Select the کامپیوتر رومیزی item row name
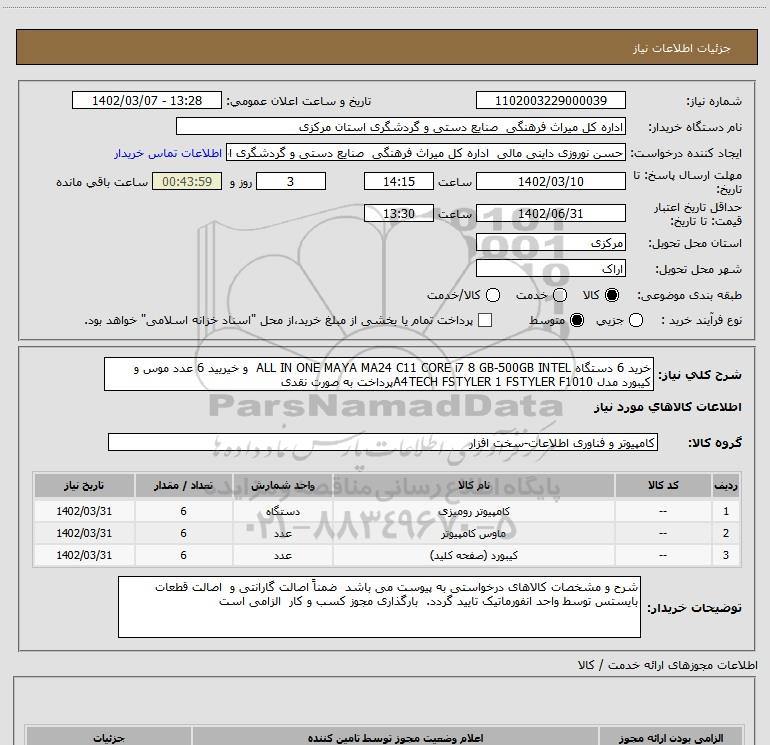The image size is (770, 745). click(x=473, y=511)
